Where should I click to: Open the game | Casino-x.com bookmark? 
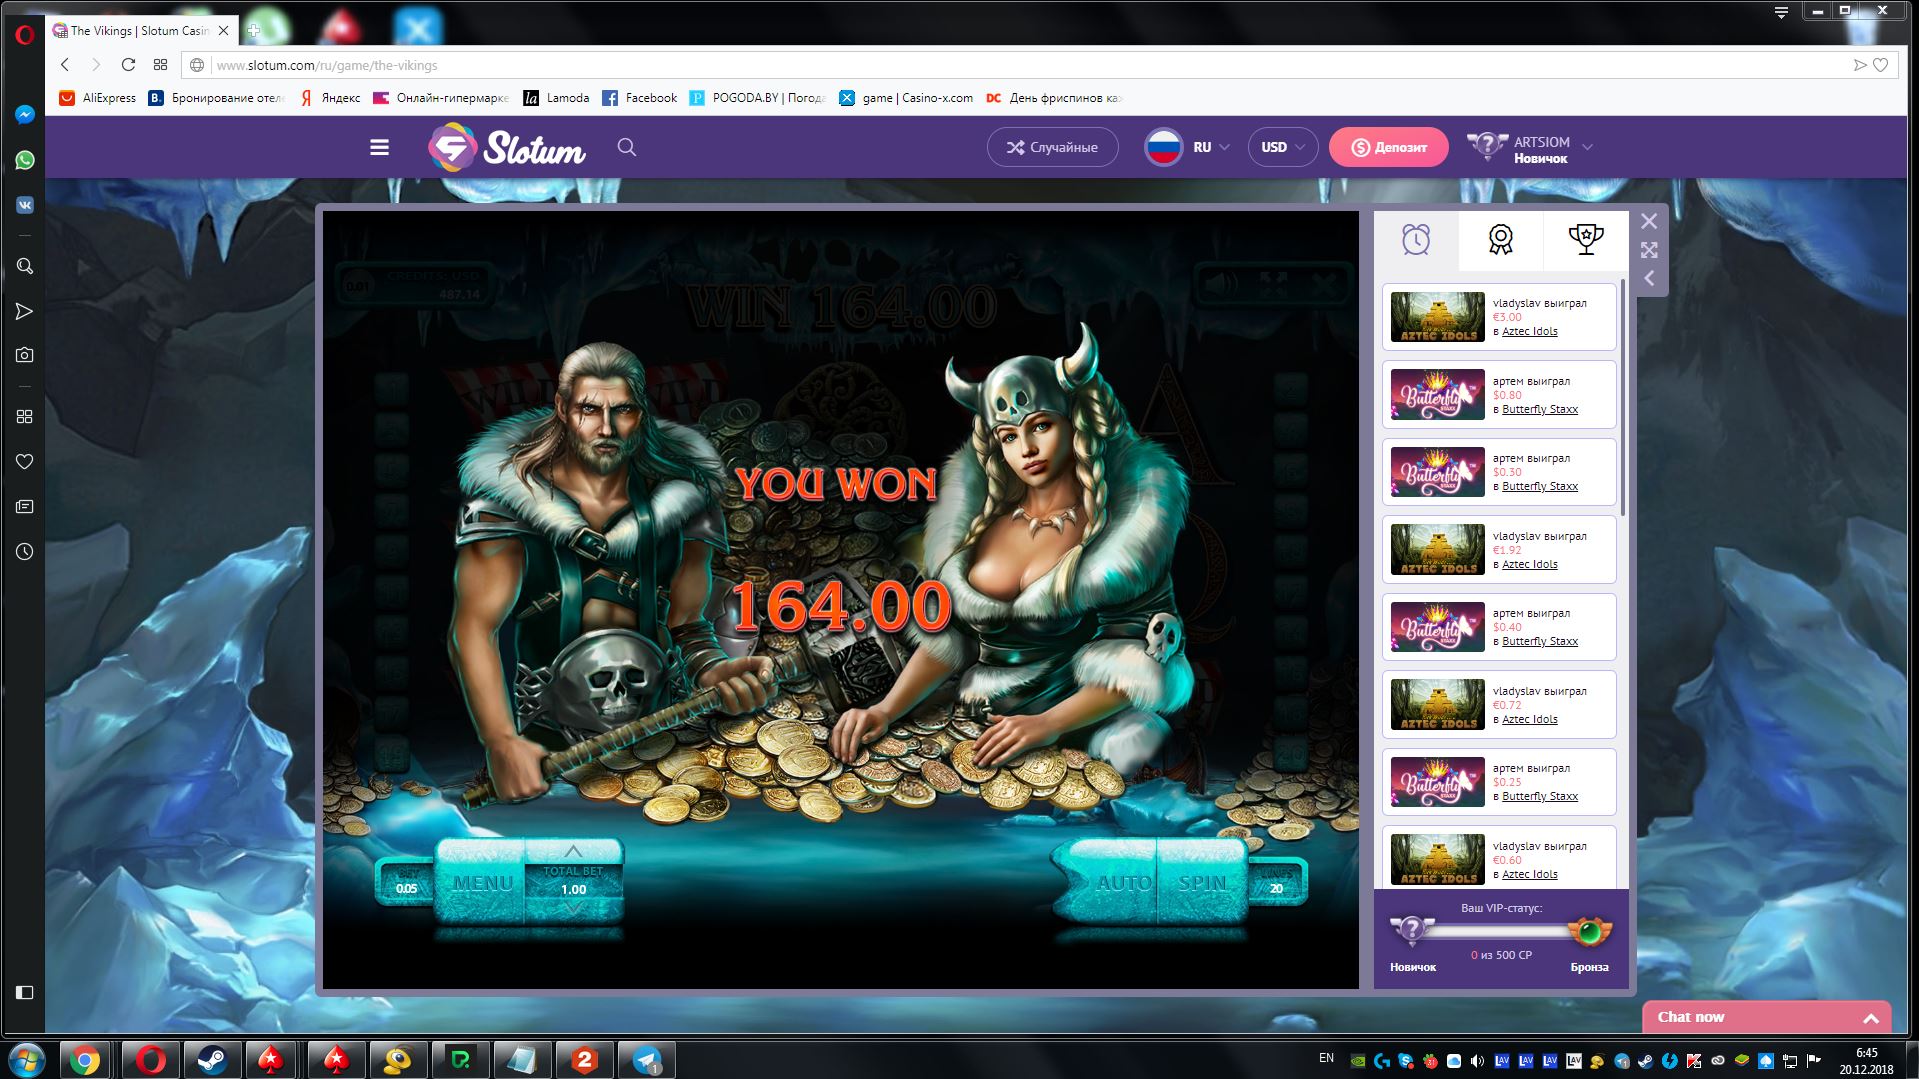coord(906,98)
